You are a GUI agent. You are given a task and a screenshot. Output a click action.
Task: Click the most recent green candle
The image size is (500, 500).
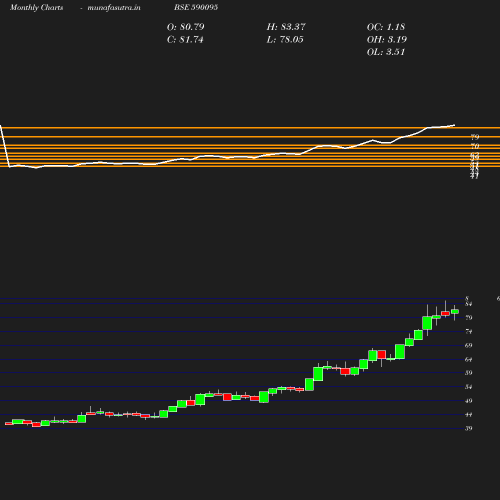455,311
